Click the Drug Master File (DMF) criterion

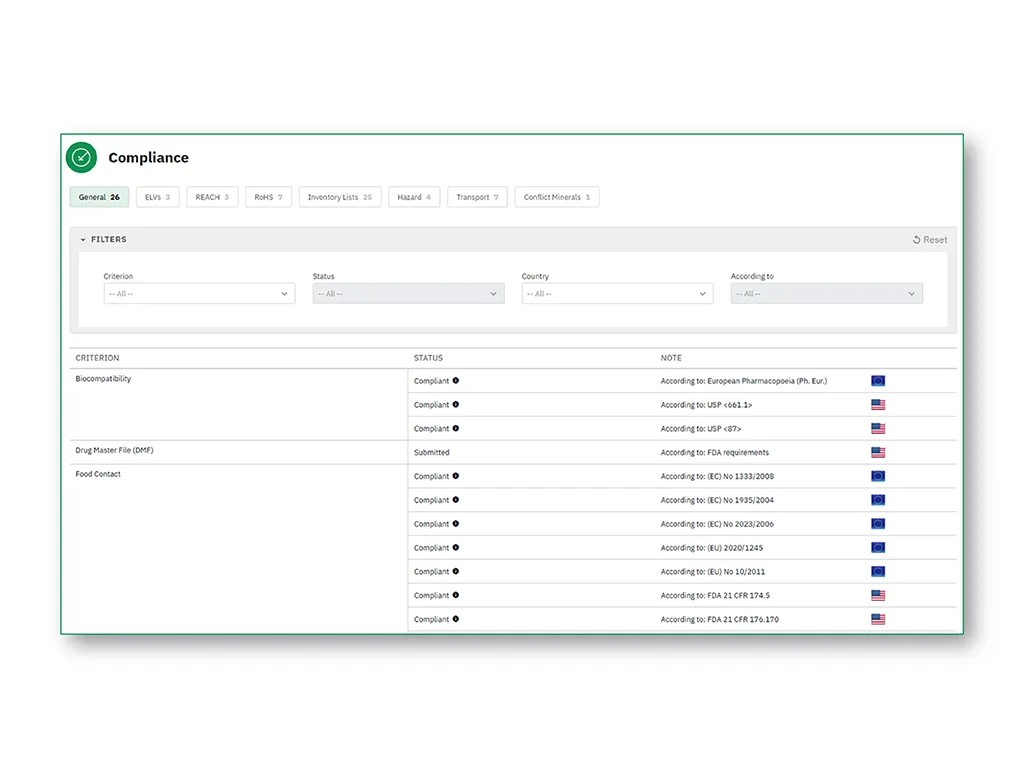[x=114, y=451]
